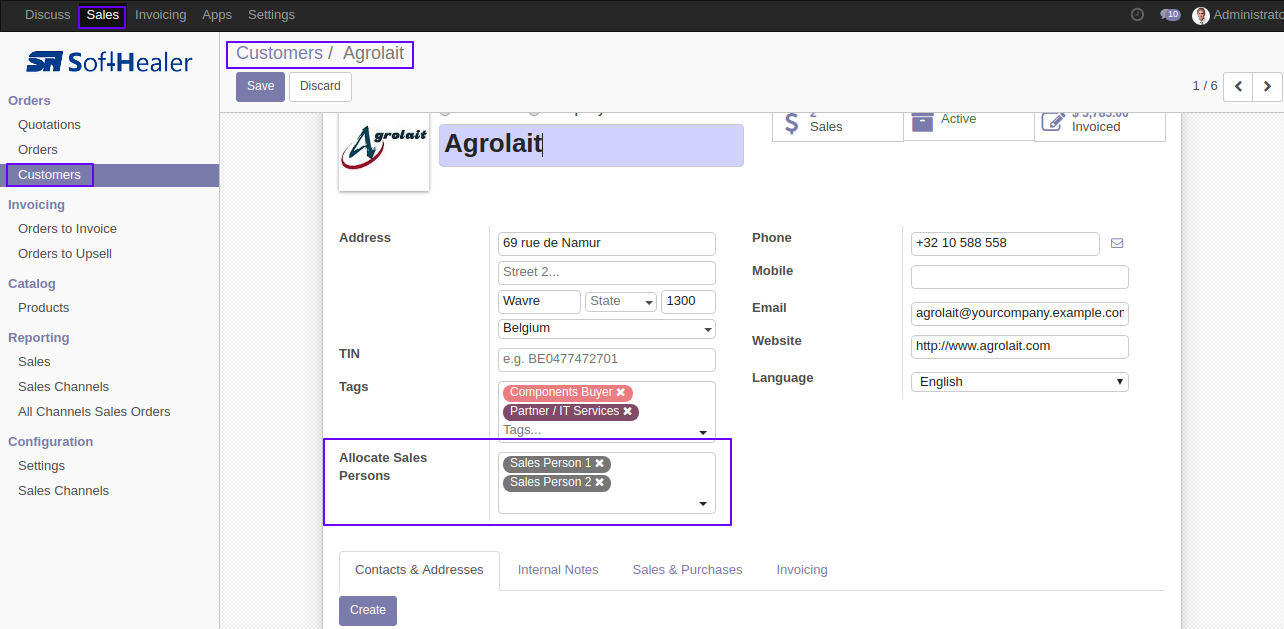
Task: Open the Invoiced stat button
Action: [x=1100, y=125]
